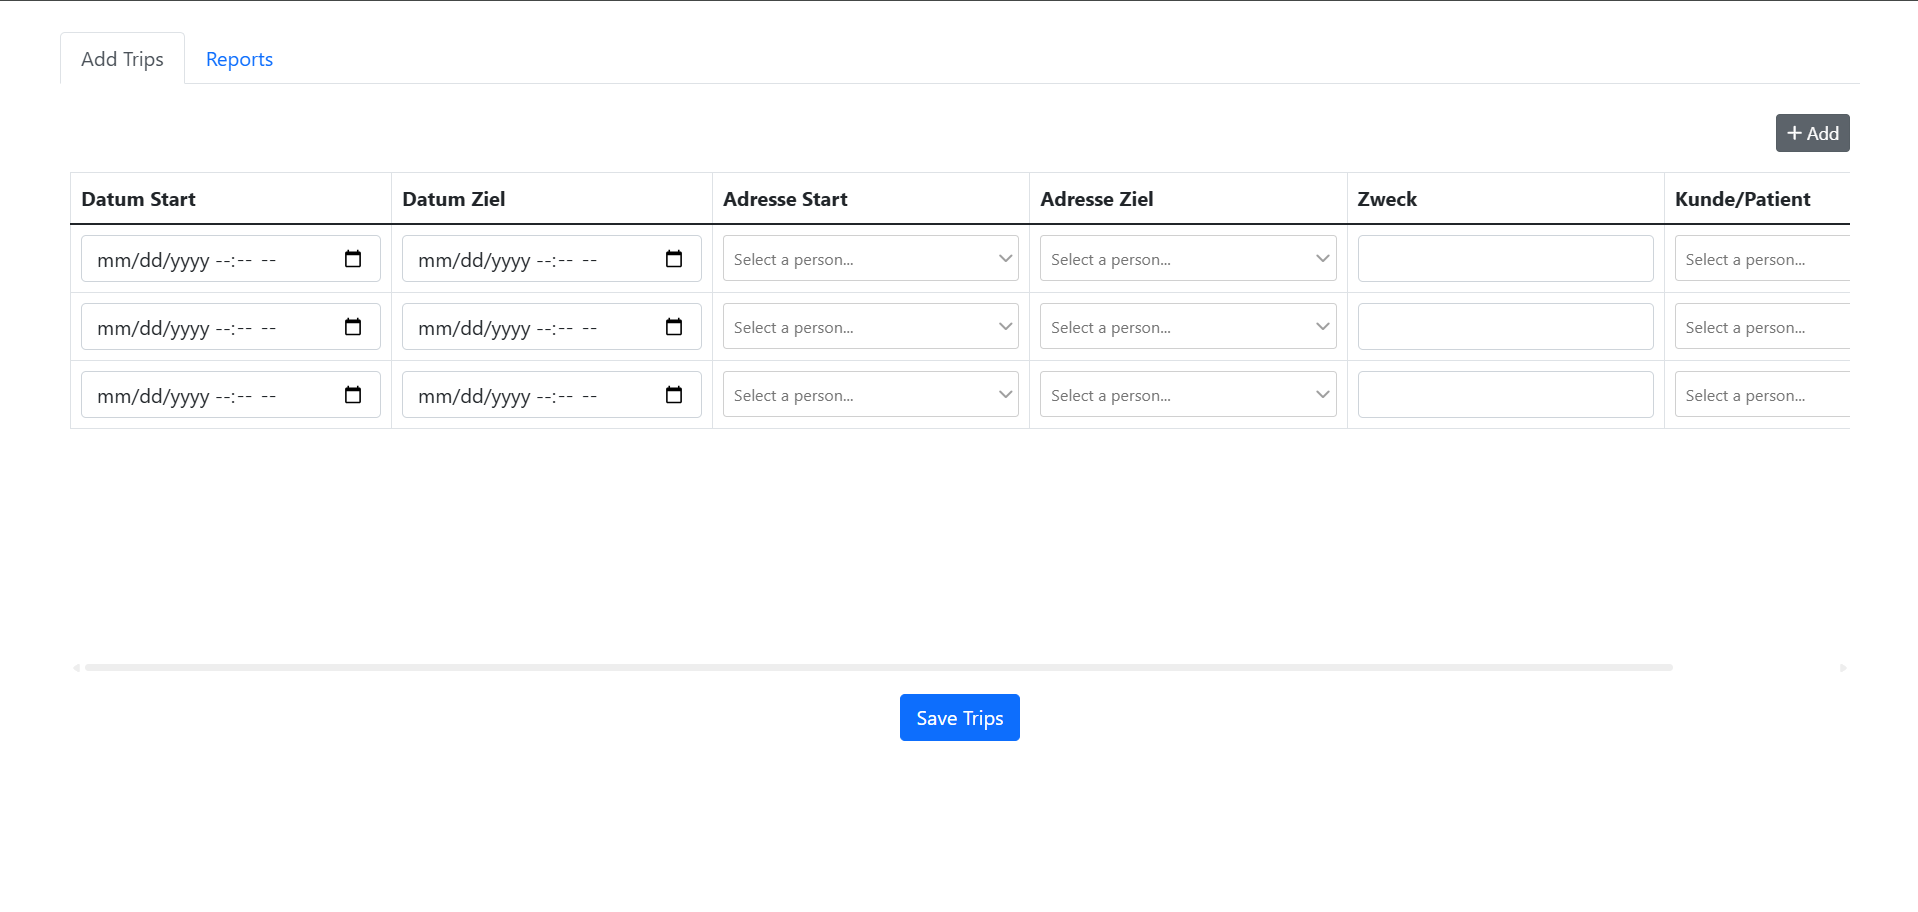
Task: Switch to the Reports tab
Action: pyautogui.click(x=239, y=59)
